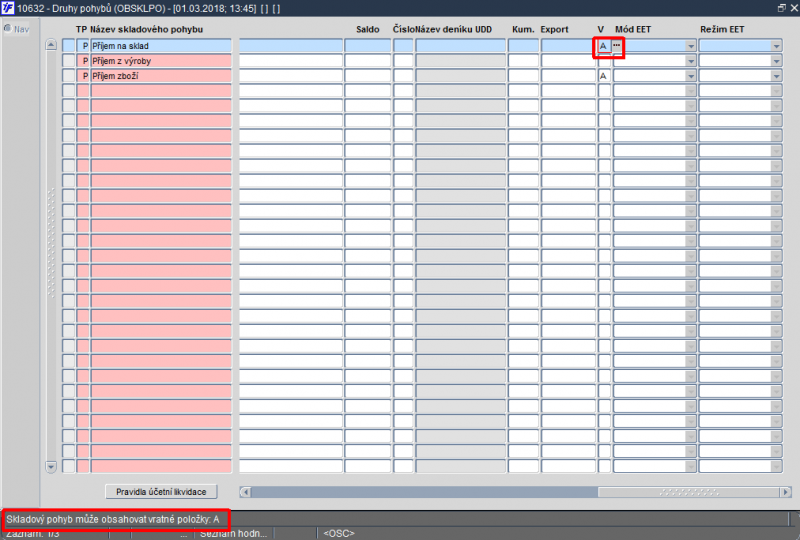This screenshot has width=800, height=540.
Task: Click V field of Příjem z výroby row
Action: (x=604, y=61)
